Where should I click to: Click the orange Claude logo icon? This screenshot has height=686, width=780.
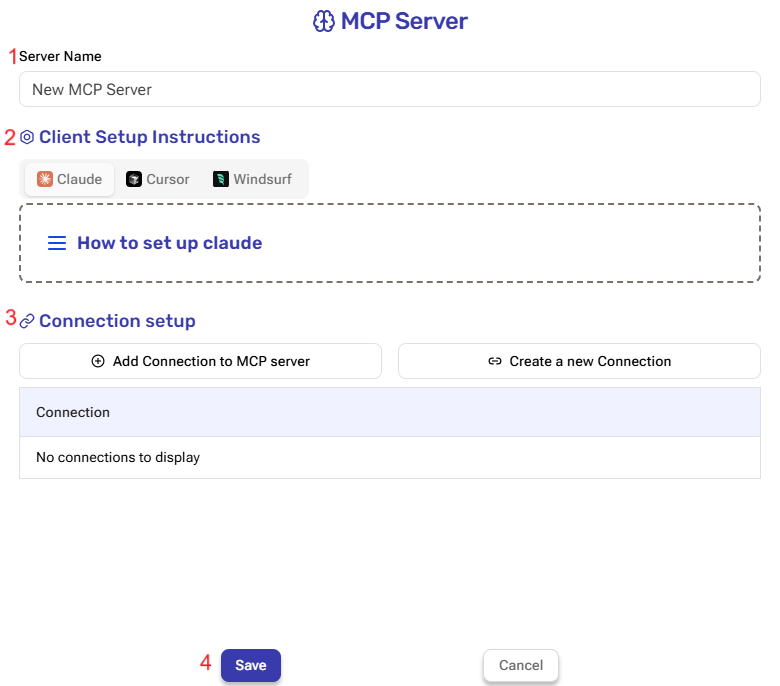coord(45,179)
